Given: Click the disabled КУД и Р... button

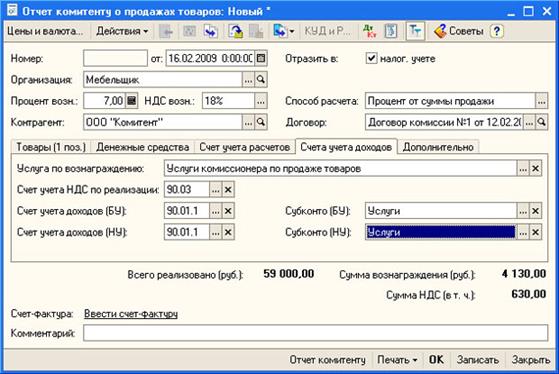Looking at the screenshot, I should [327, 31].
